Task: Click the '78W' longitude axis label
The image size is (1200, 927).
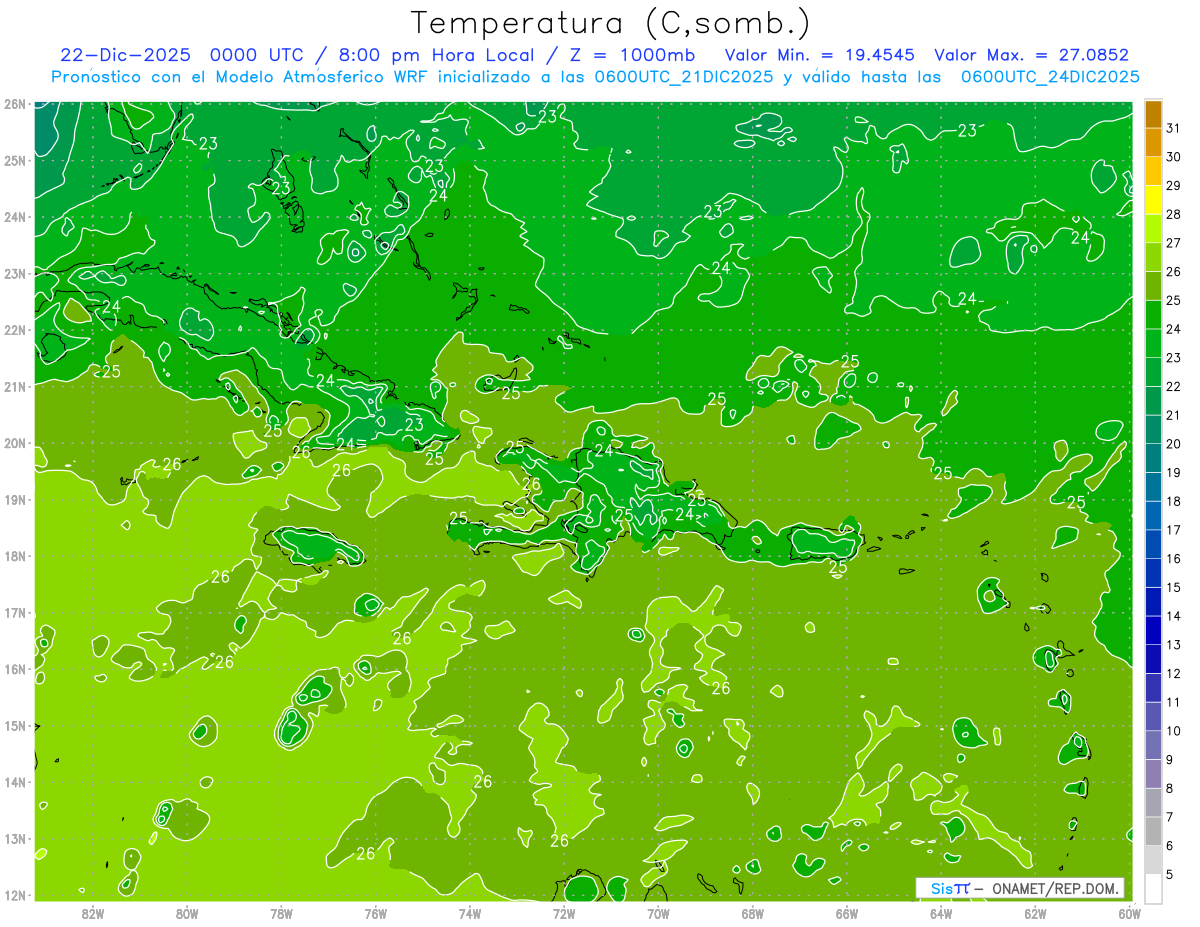Action: [x=281, y=913]
